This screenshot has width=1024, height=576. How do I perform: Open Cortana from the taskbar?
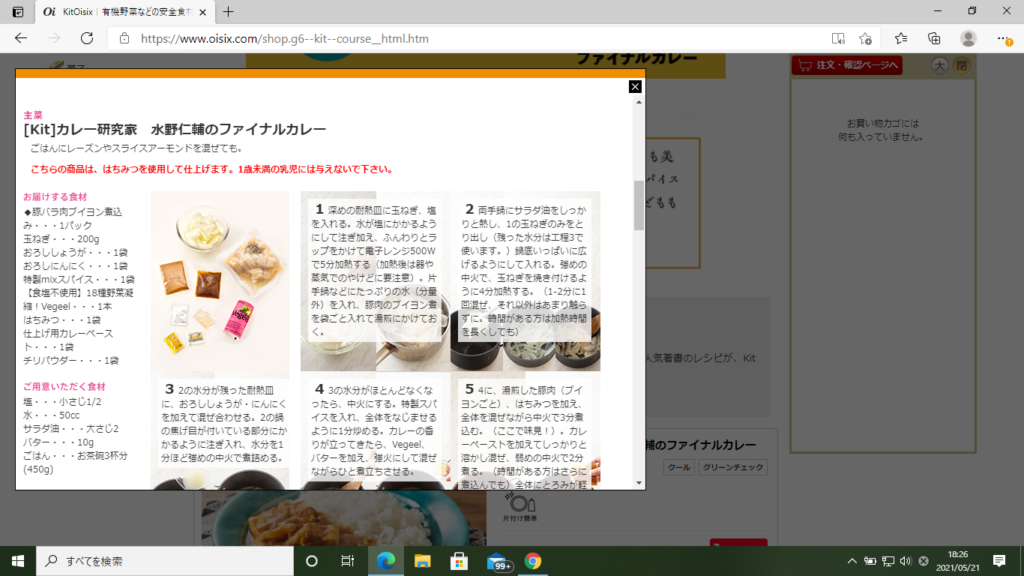click(312, 561)
